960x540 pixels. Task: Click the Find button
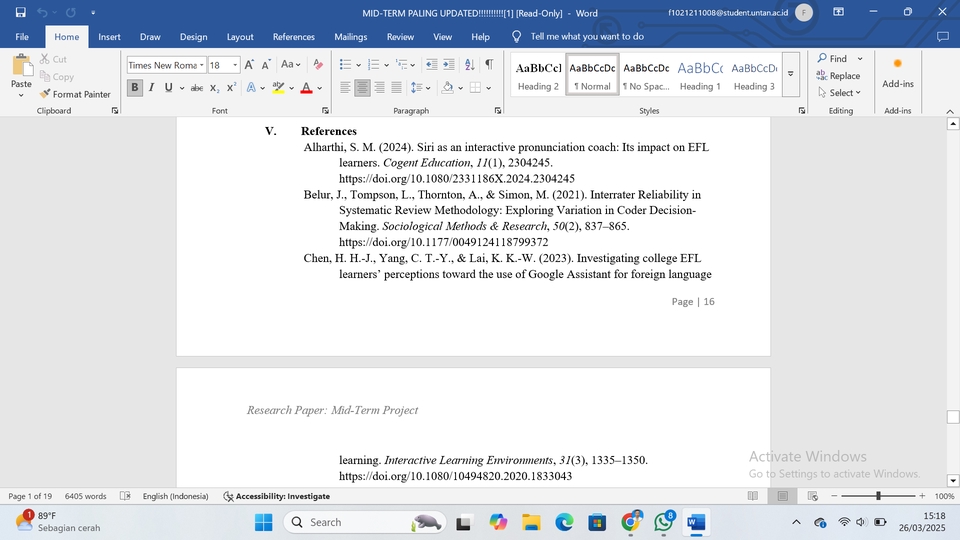pyautogui.click(x=832, y=58)
